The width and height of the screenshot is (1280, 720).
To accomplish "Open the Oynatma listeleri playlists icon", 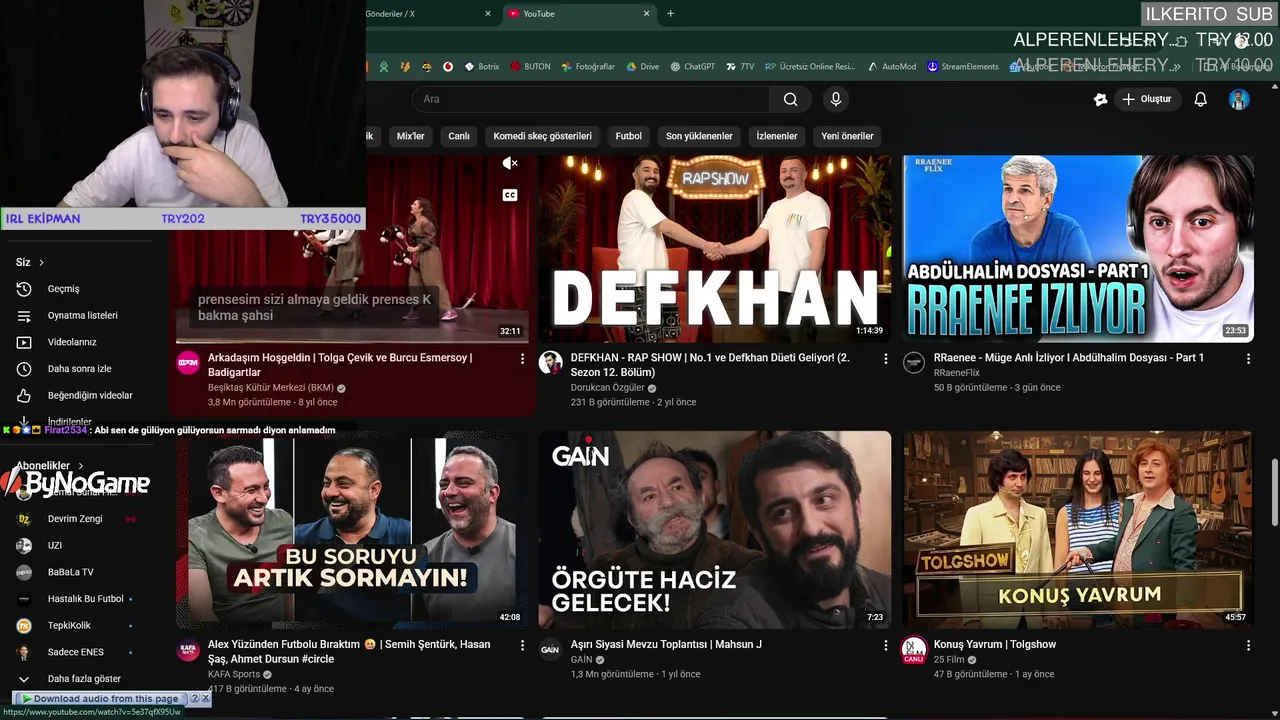I will pos(24,316).
